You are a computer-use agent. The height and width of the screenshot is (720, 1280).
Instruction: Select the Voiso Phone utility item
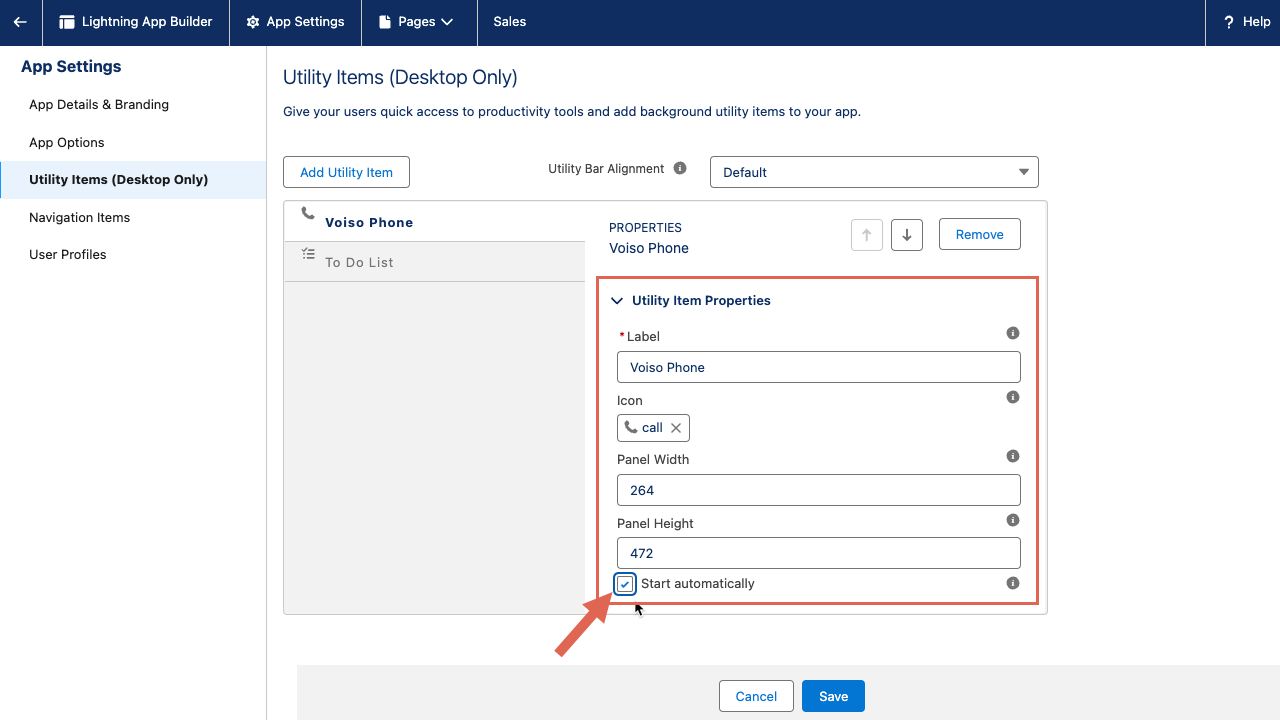click(x=435, y=222)
